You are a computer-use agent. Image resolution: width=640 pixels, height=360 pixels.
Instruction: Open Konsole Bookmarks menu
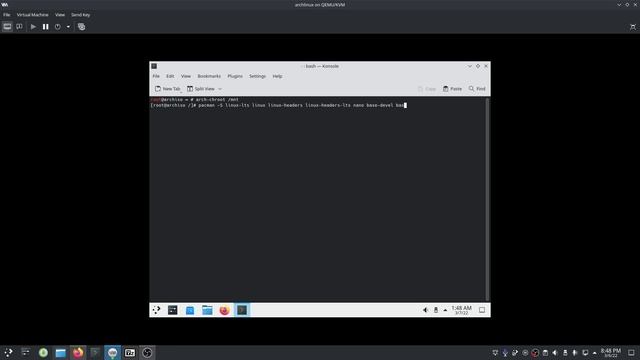209,76
